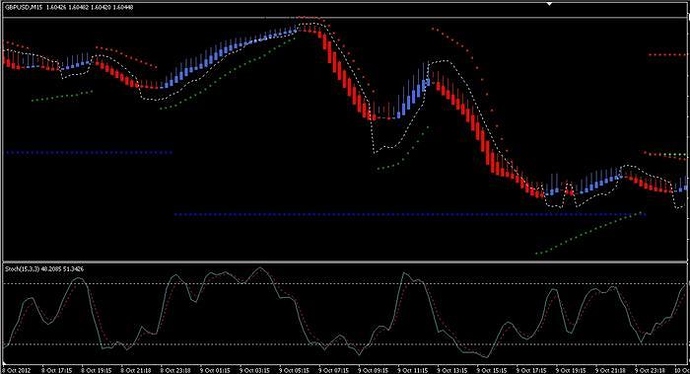Select the lower Stochastic oversold level line
The image size is (690, 374).
coord(345,345)
